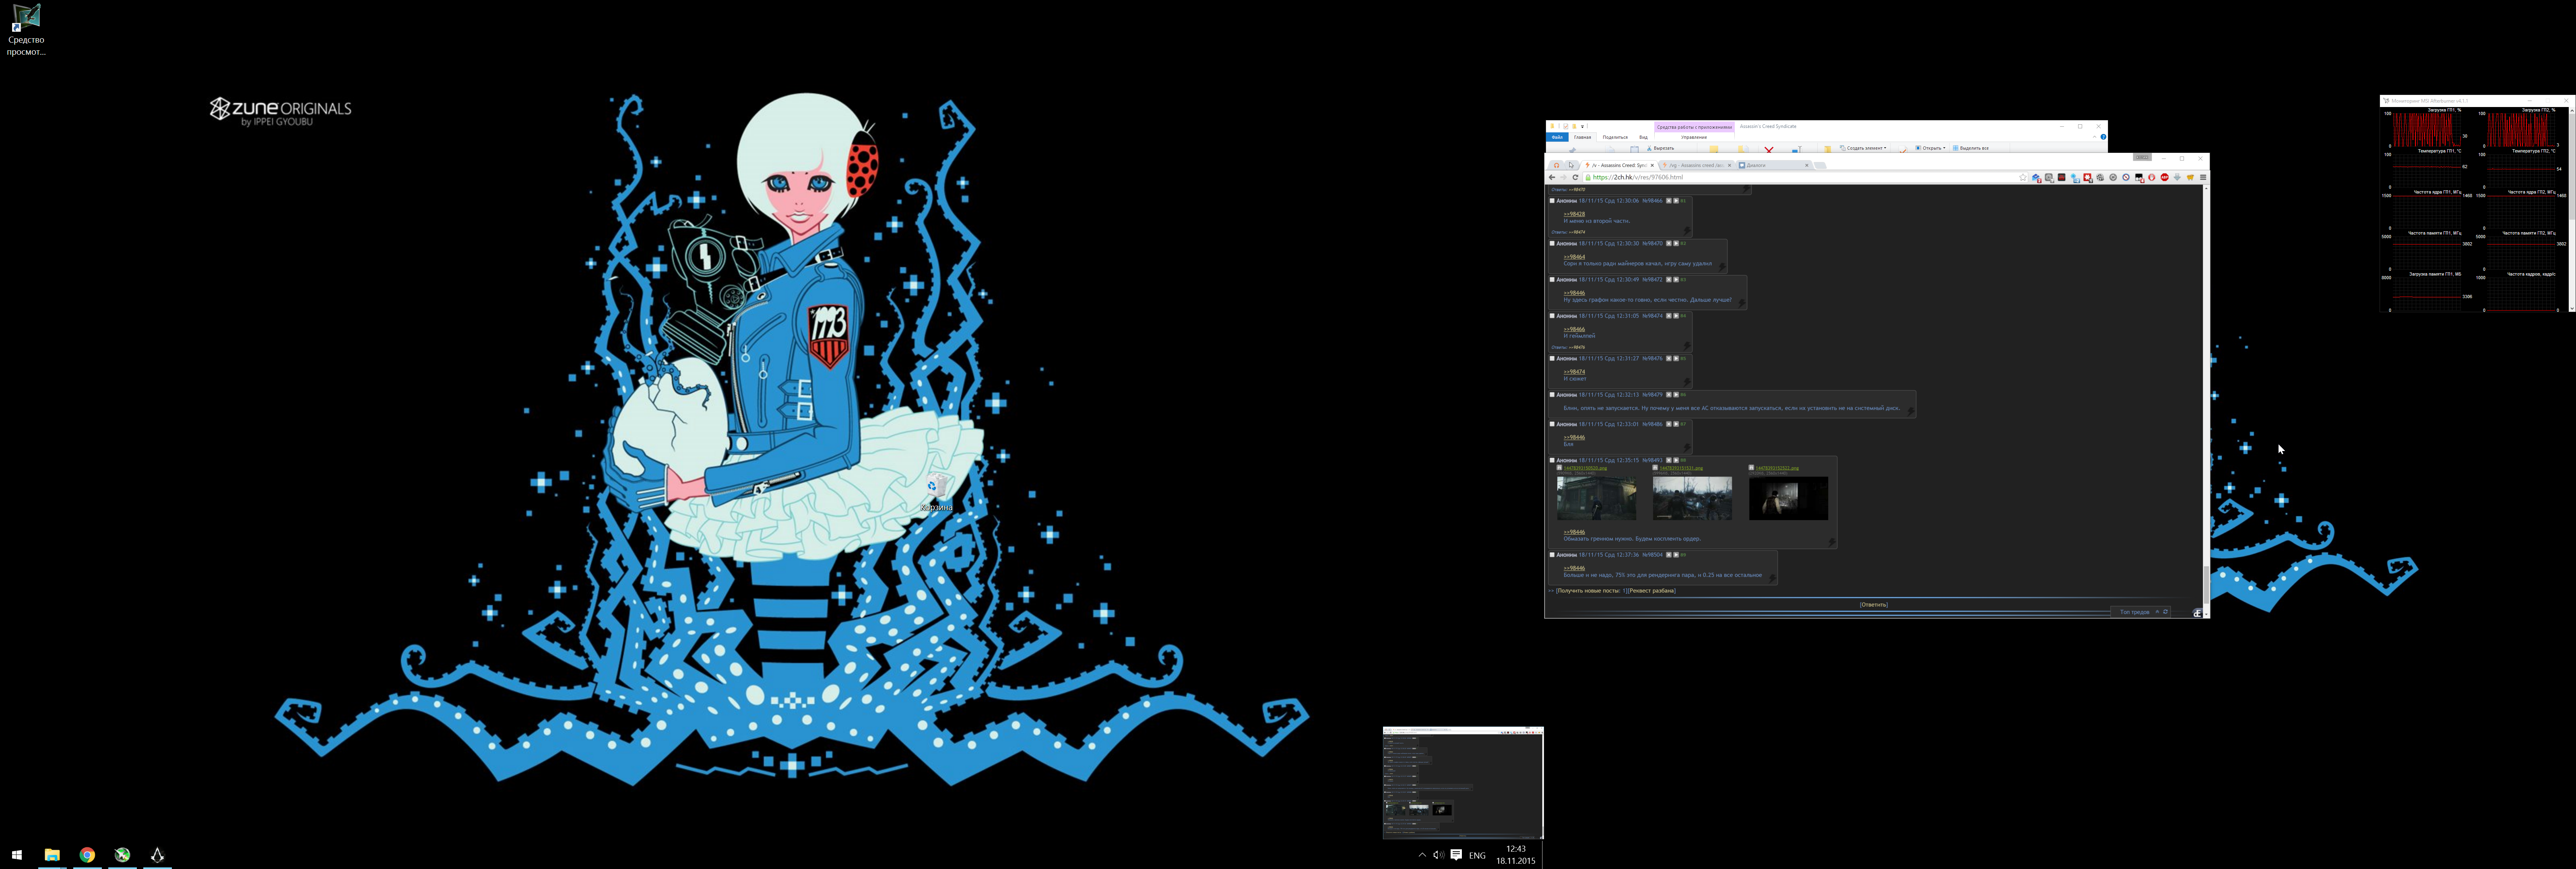Bookmark page with the star icon
The image size is (2576, 869).
coord(2023,177)
